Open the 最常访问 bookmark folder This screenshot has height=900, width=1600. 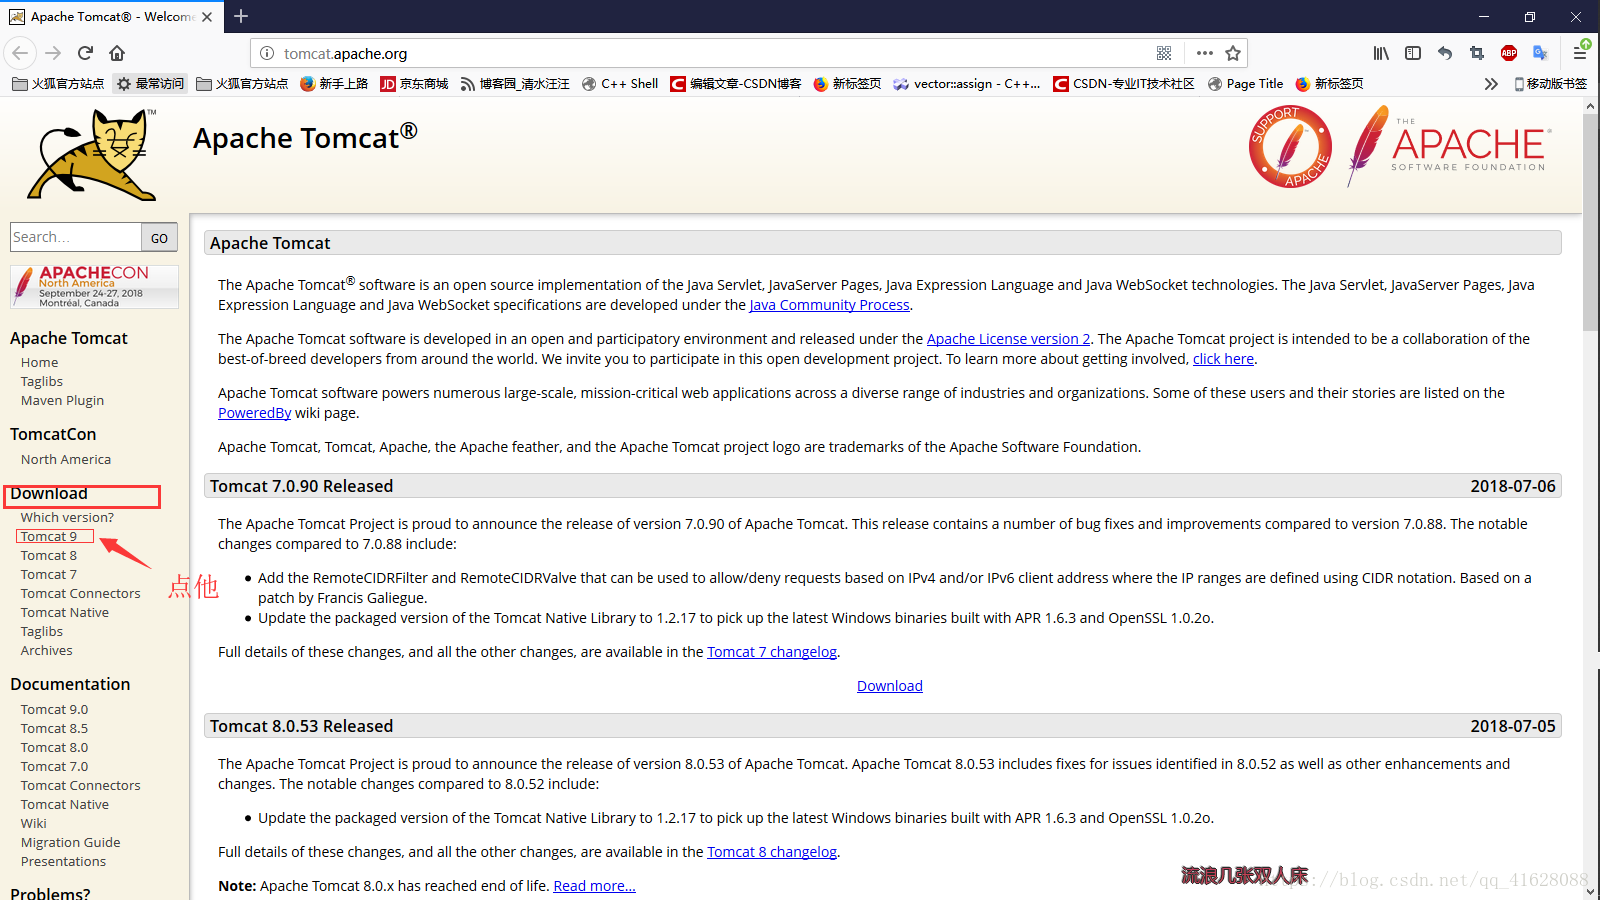click(151, 84)
